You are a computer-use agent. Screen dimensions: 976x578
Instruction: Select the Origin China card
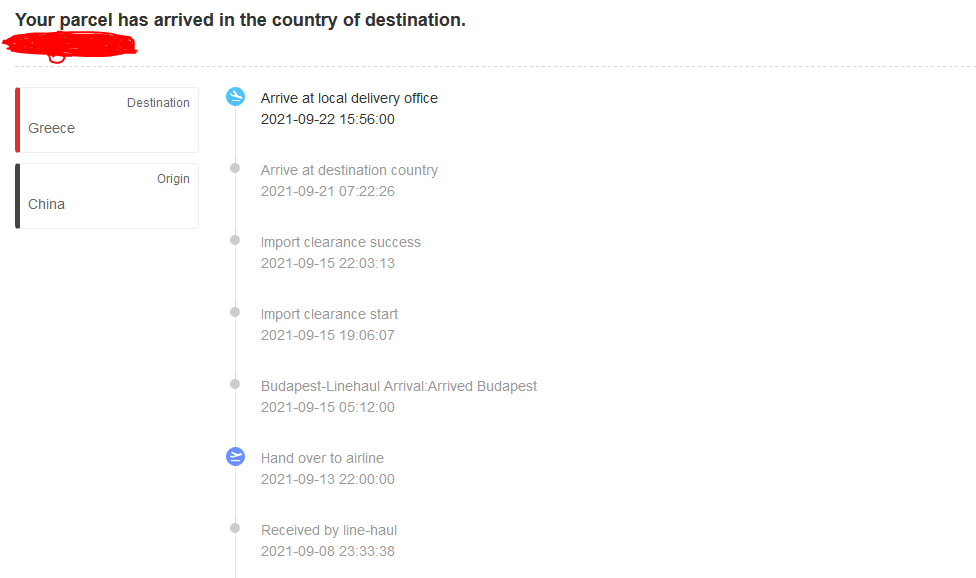[x=107, y=195]
